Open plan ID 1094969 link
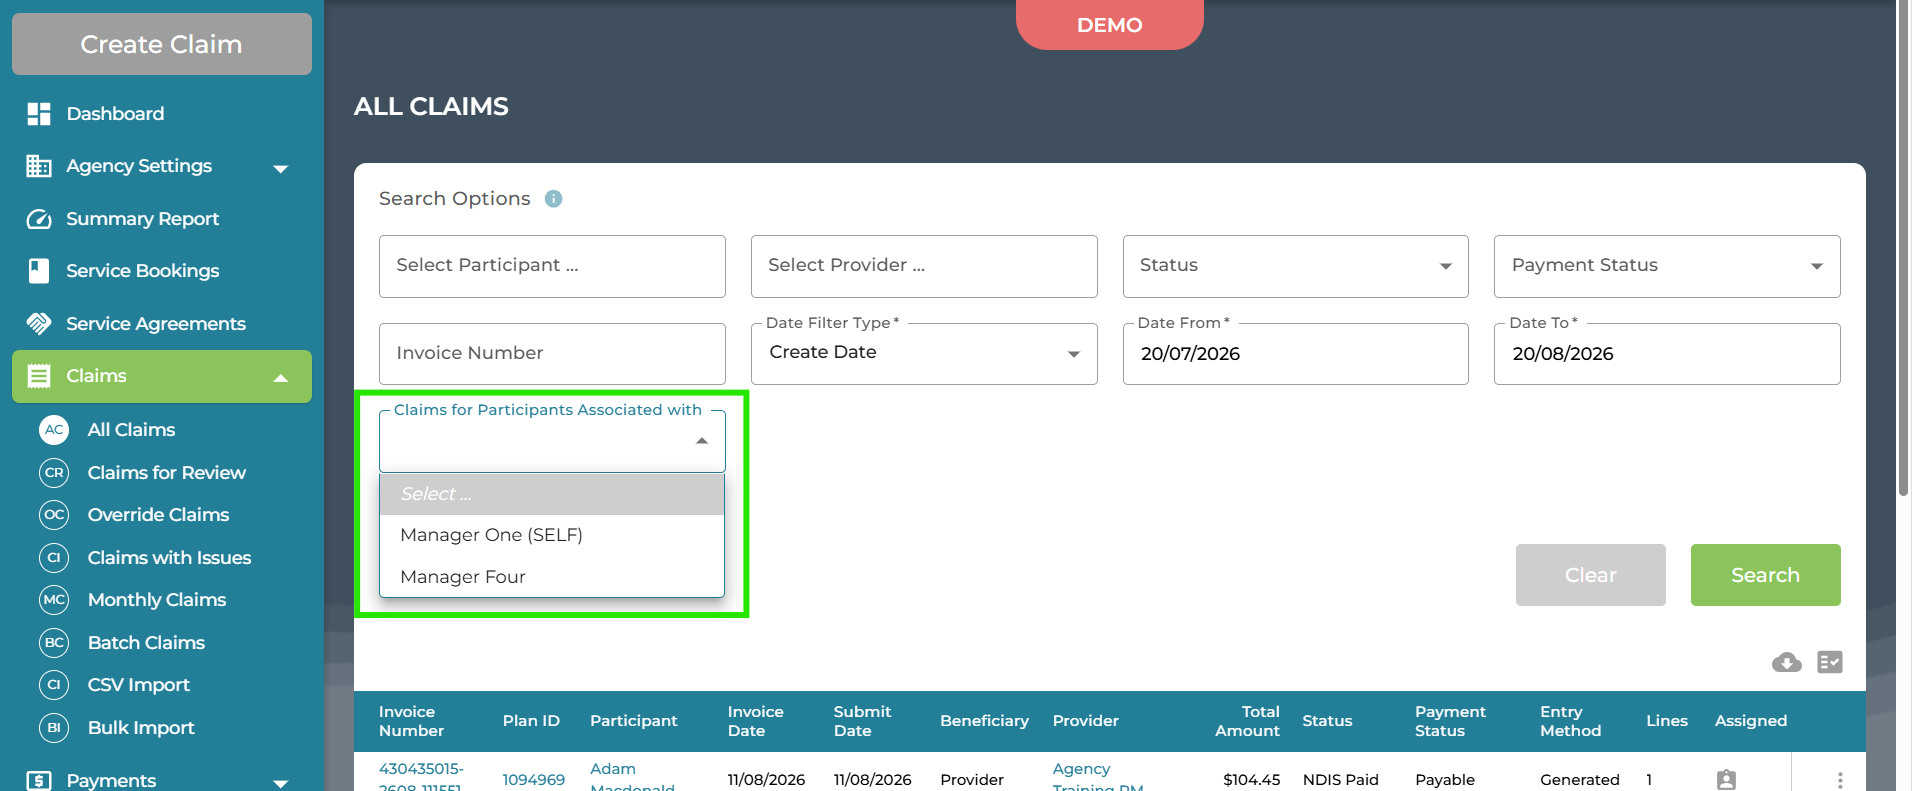The height and width of the screenshot is (791, 1914). point(533,780)
